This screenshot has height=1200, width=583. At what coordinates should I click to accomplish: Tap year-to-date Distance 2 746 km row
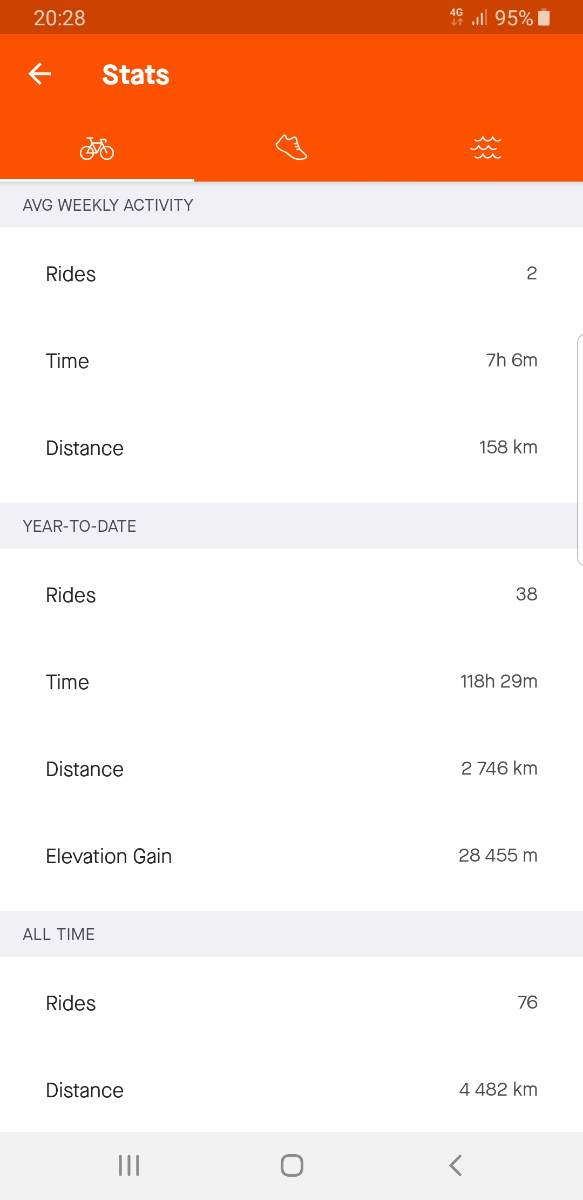pyautogui.click(x=291, y=769)
